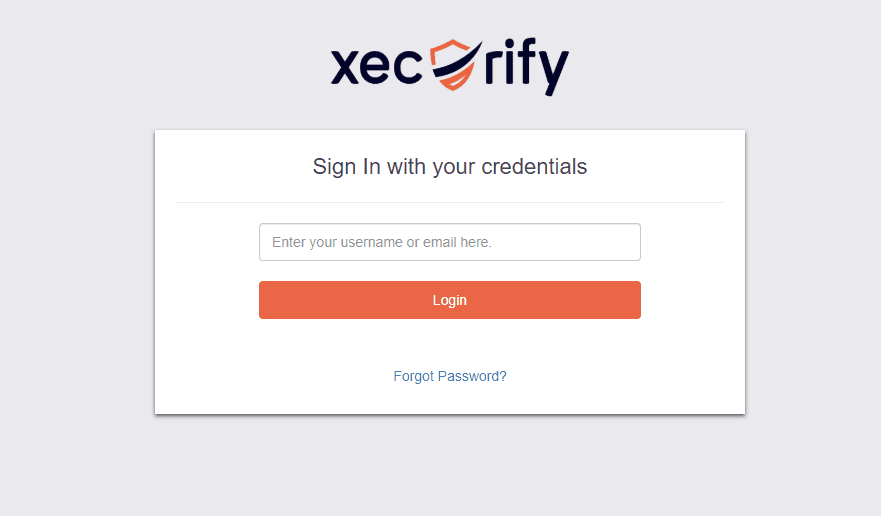Click the "rify" letters of the logo

526,66
